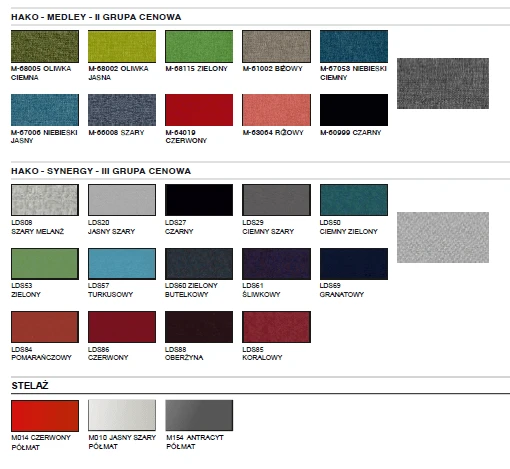Pick the LDS57 Turkusowy swatch
510x469 pixels.
pyautogui.click(x=122, y=264)
